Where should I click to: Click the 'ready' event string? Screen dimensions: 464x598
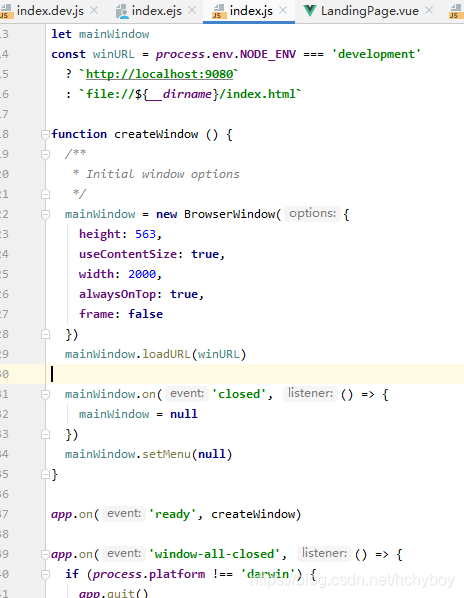click(172, 514)
